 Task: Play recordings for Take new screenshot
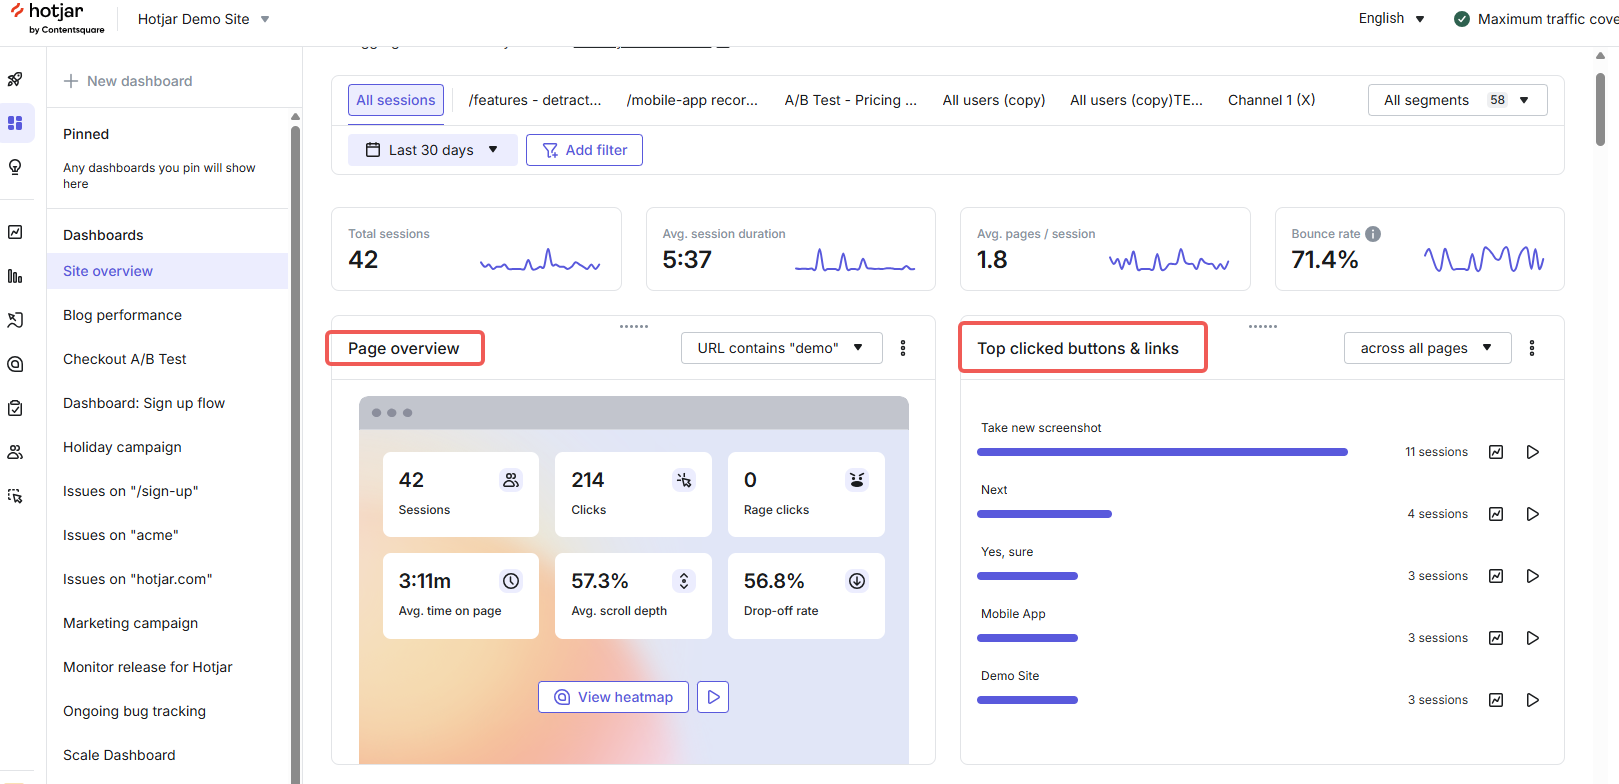(1532, 452)
